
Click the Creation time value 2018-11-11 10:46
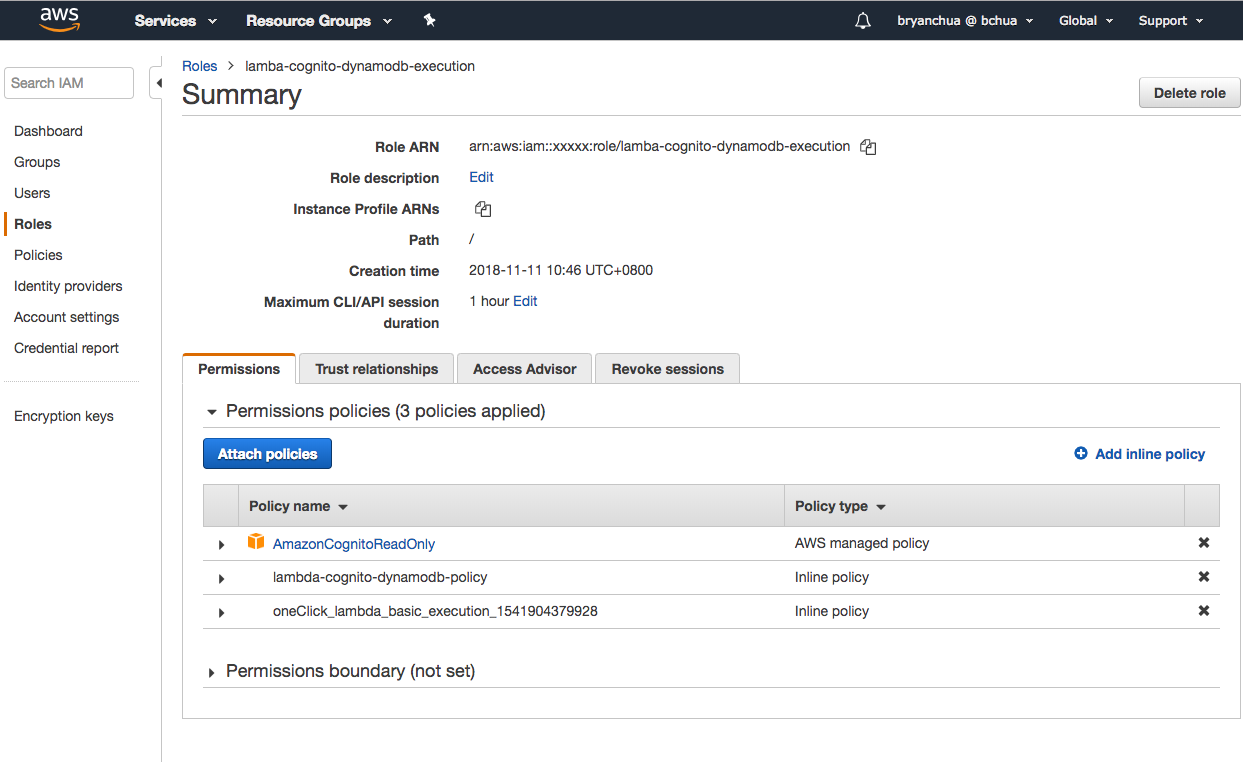[561, 270]
